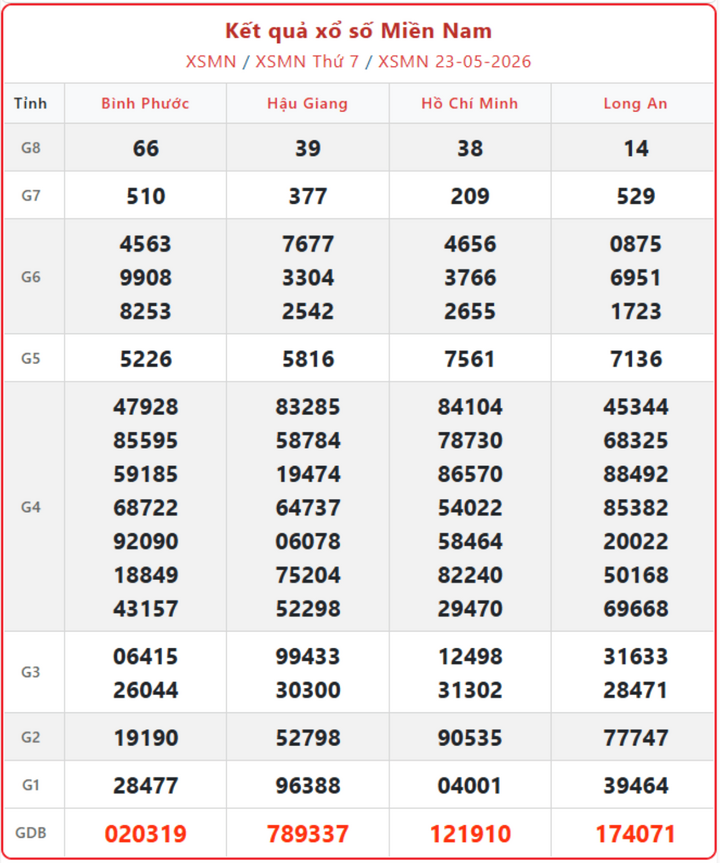Select Bình Phước special prize 020319
Viewport: 720px width, 863px height.
coord(146,834)
